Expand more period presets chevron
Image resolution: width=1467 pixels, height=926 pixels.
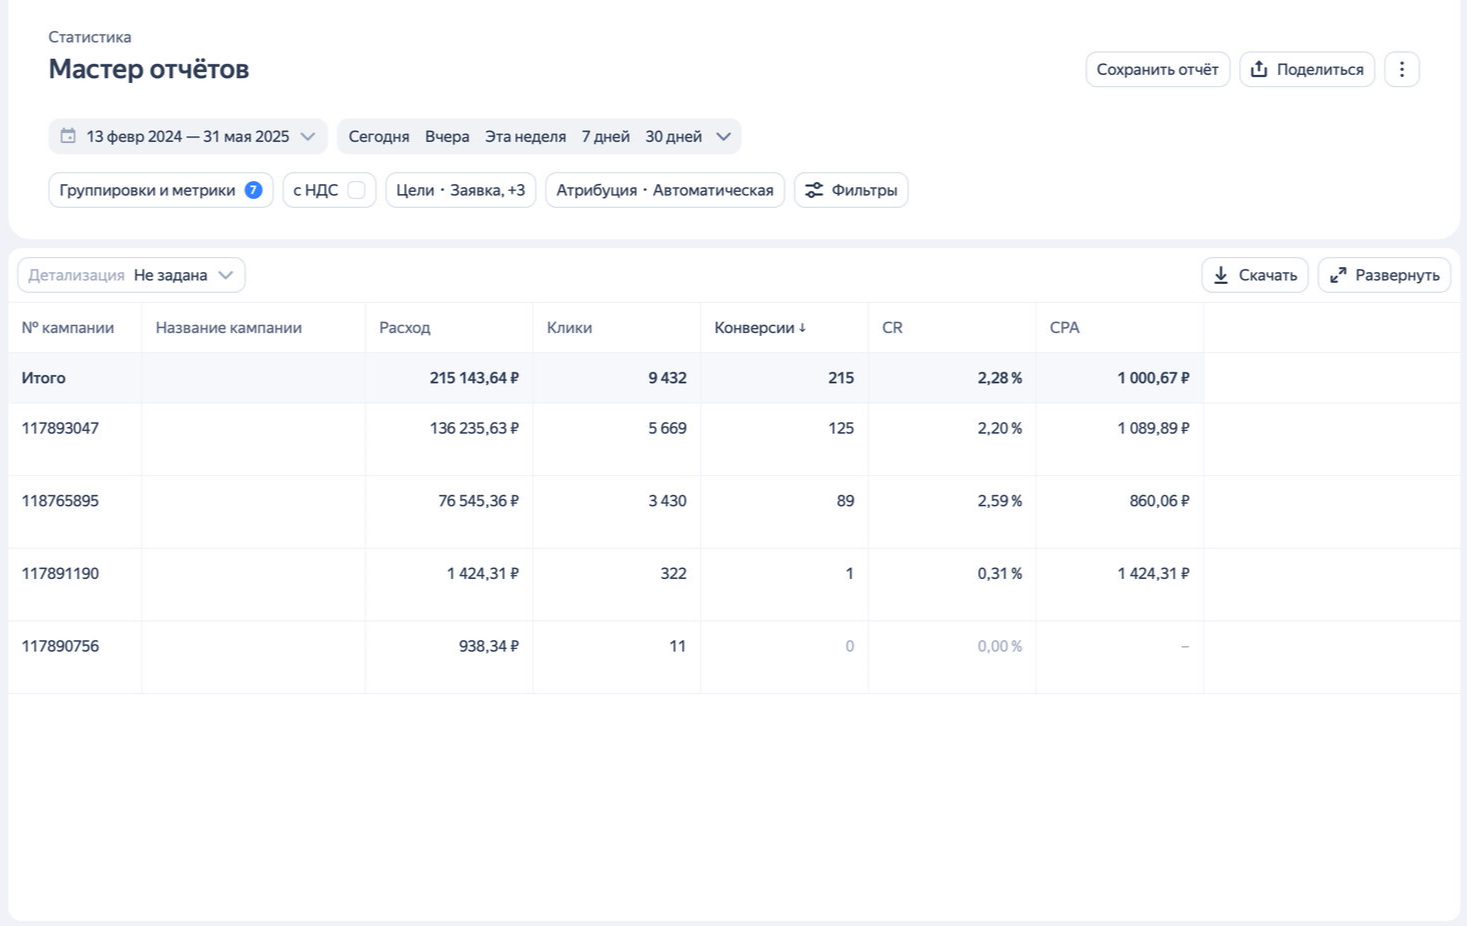723,136
